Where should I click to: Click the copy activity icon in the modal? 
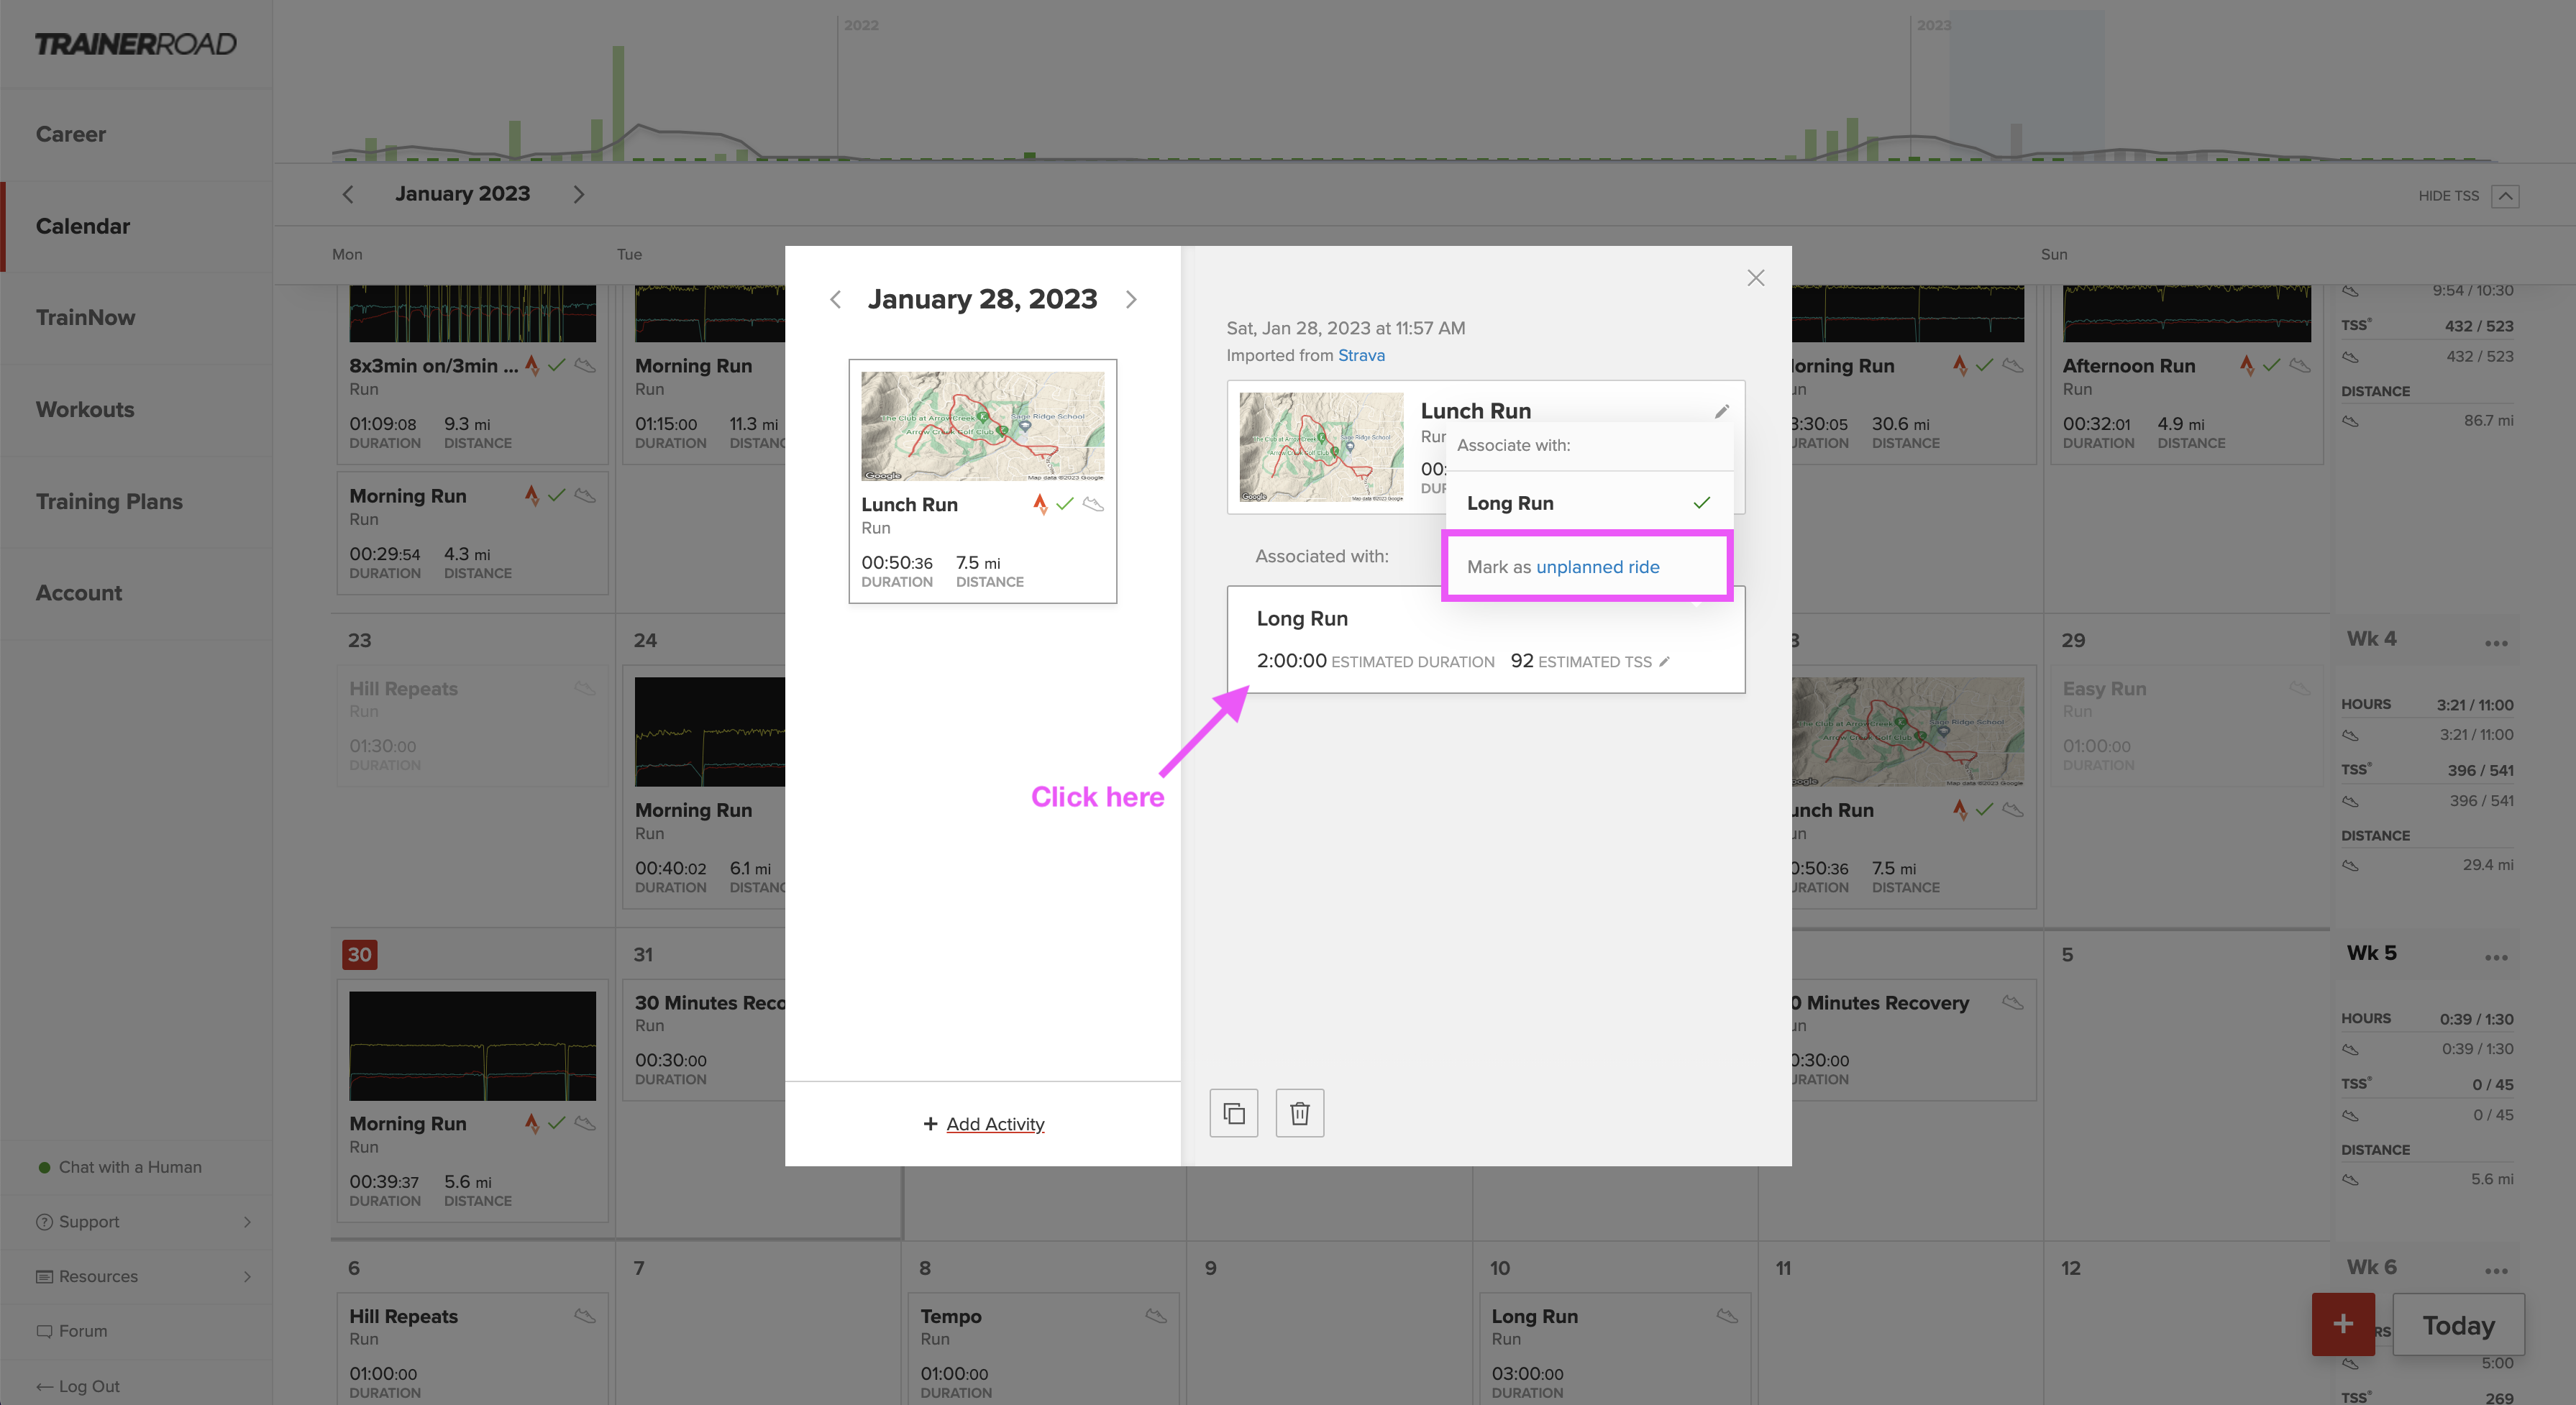pos(1234,1113)
